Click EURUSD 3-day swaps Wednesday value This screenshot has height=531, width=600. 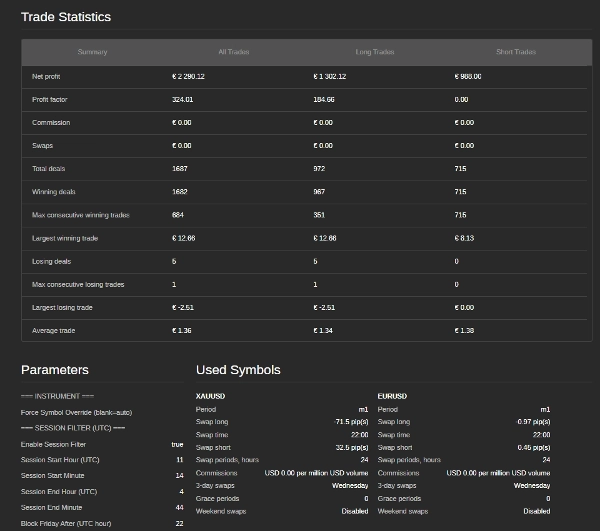532,485
